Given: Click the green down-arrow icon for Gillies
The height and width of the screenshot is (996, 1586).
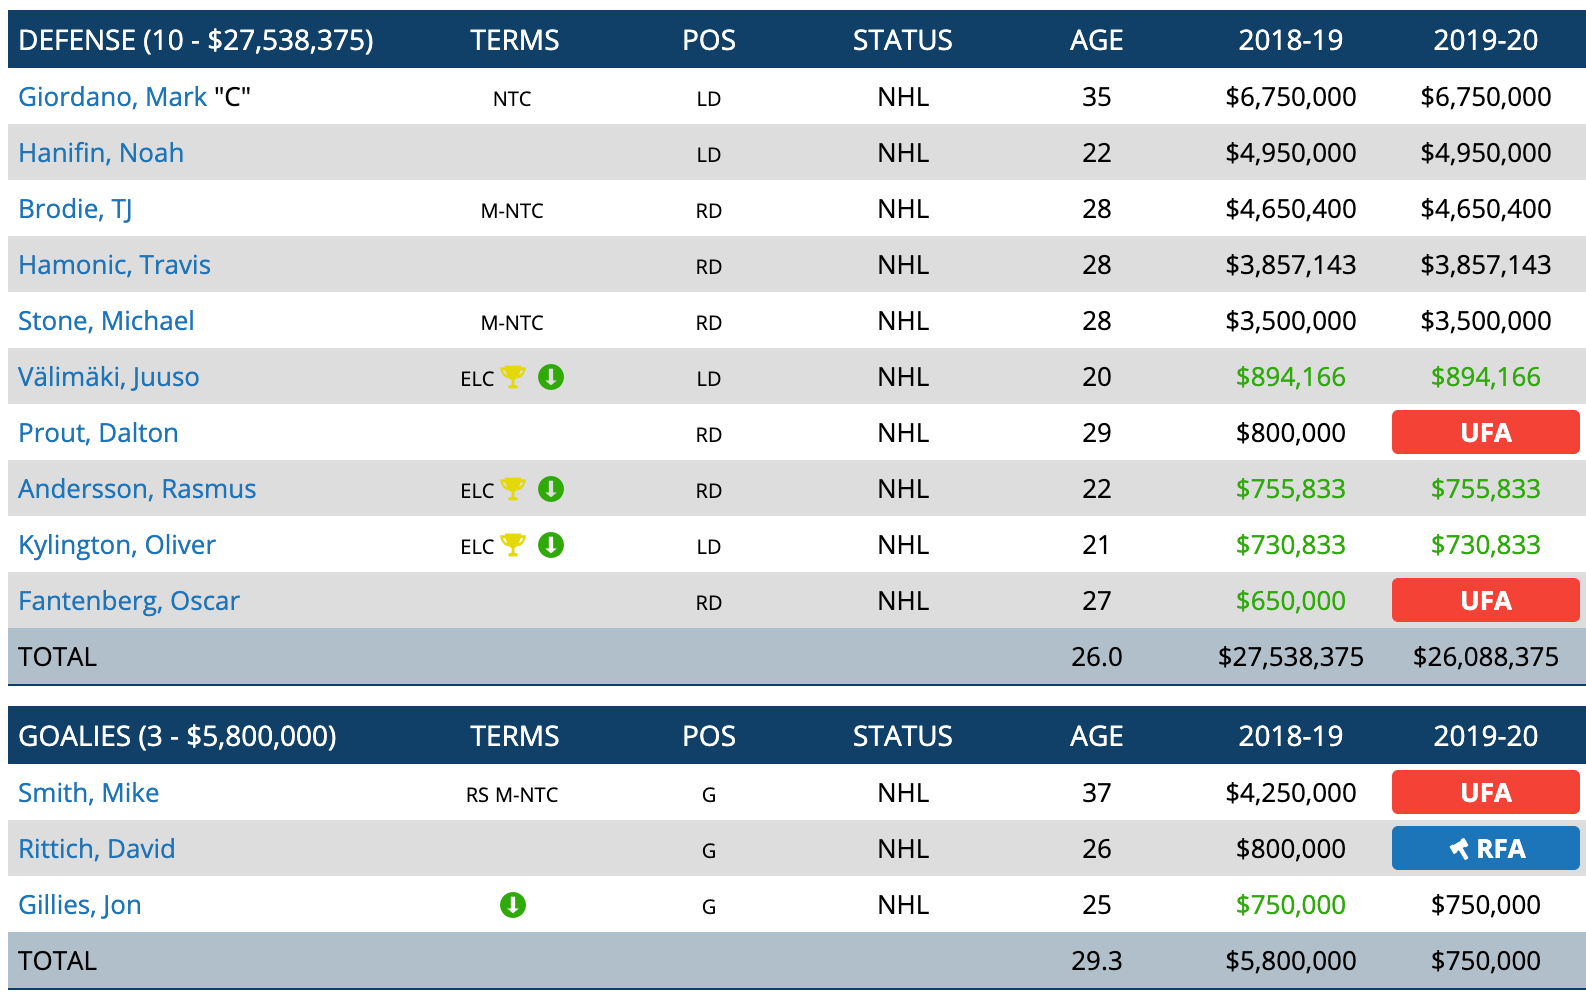Looking at the screenshot, I should coord(513,905).
